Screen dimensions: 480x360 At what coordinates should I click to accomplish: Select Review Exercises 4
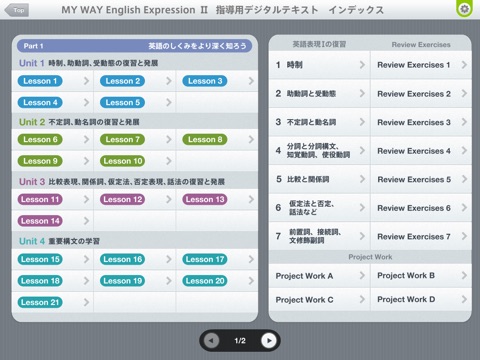coord(421,151)
